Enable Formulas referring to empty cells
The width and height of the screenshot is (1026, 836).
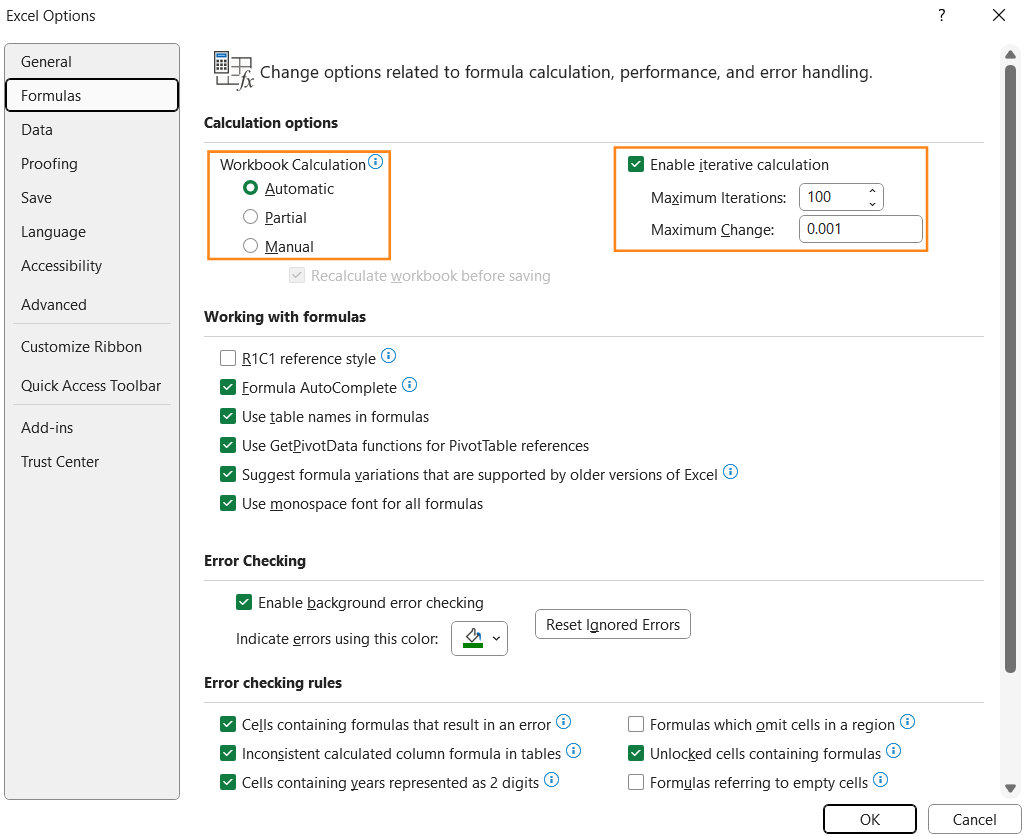pos(635,782)
